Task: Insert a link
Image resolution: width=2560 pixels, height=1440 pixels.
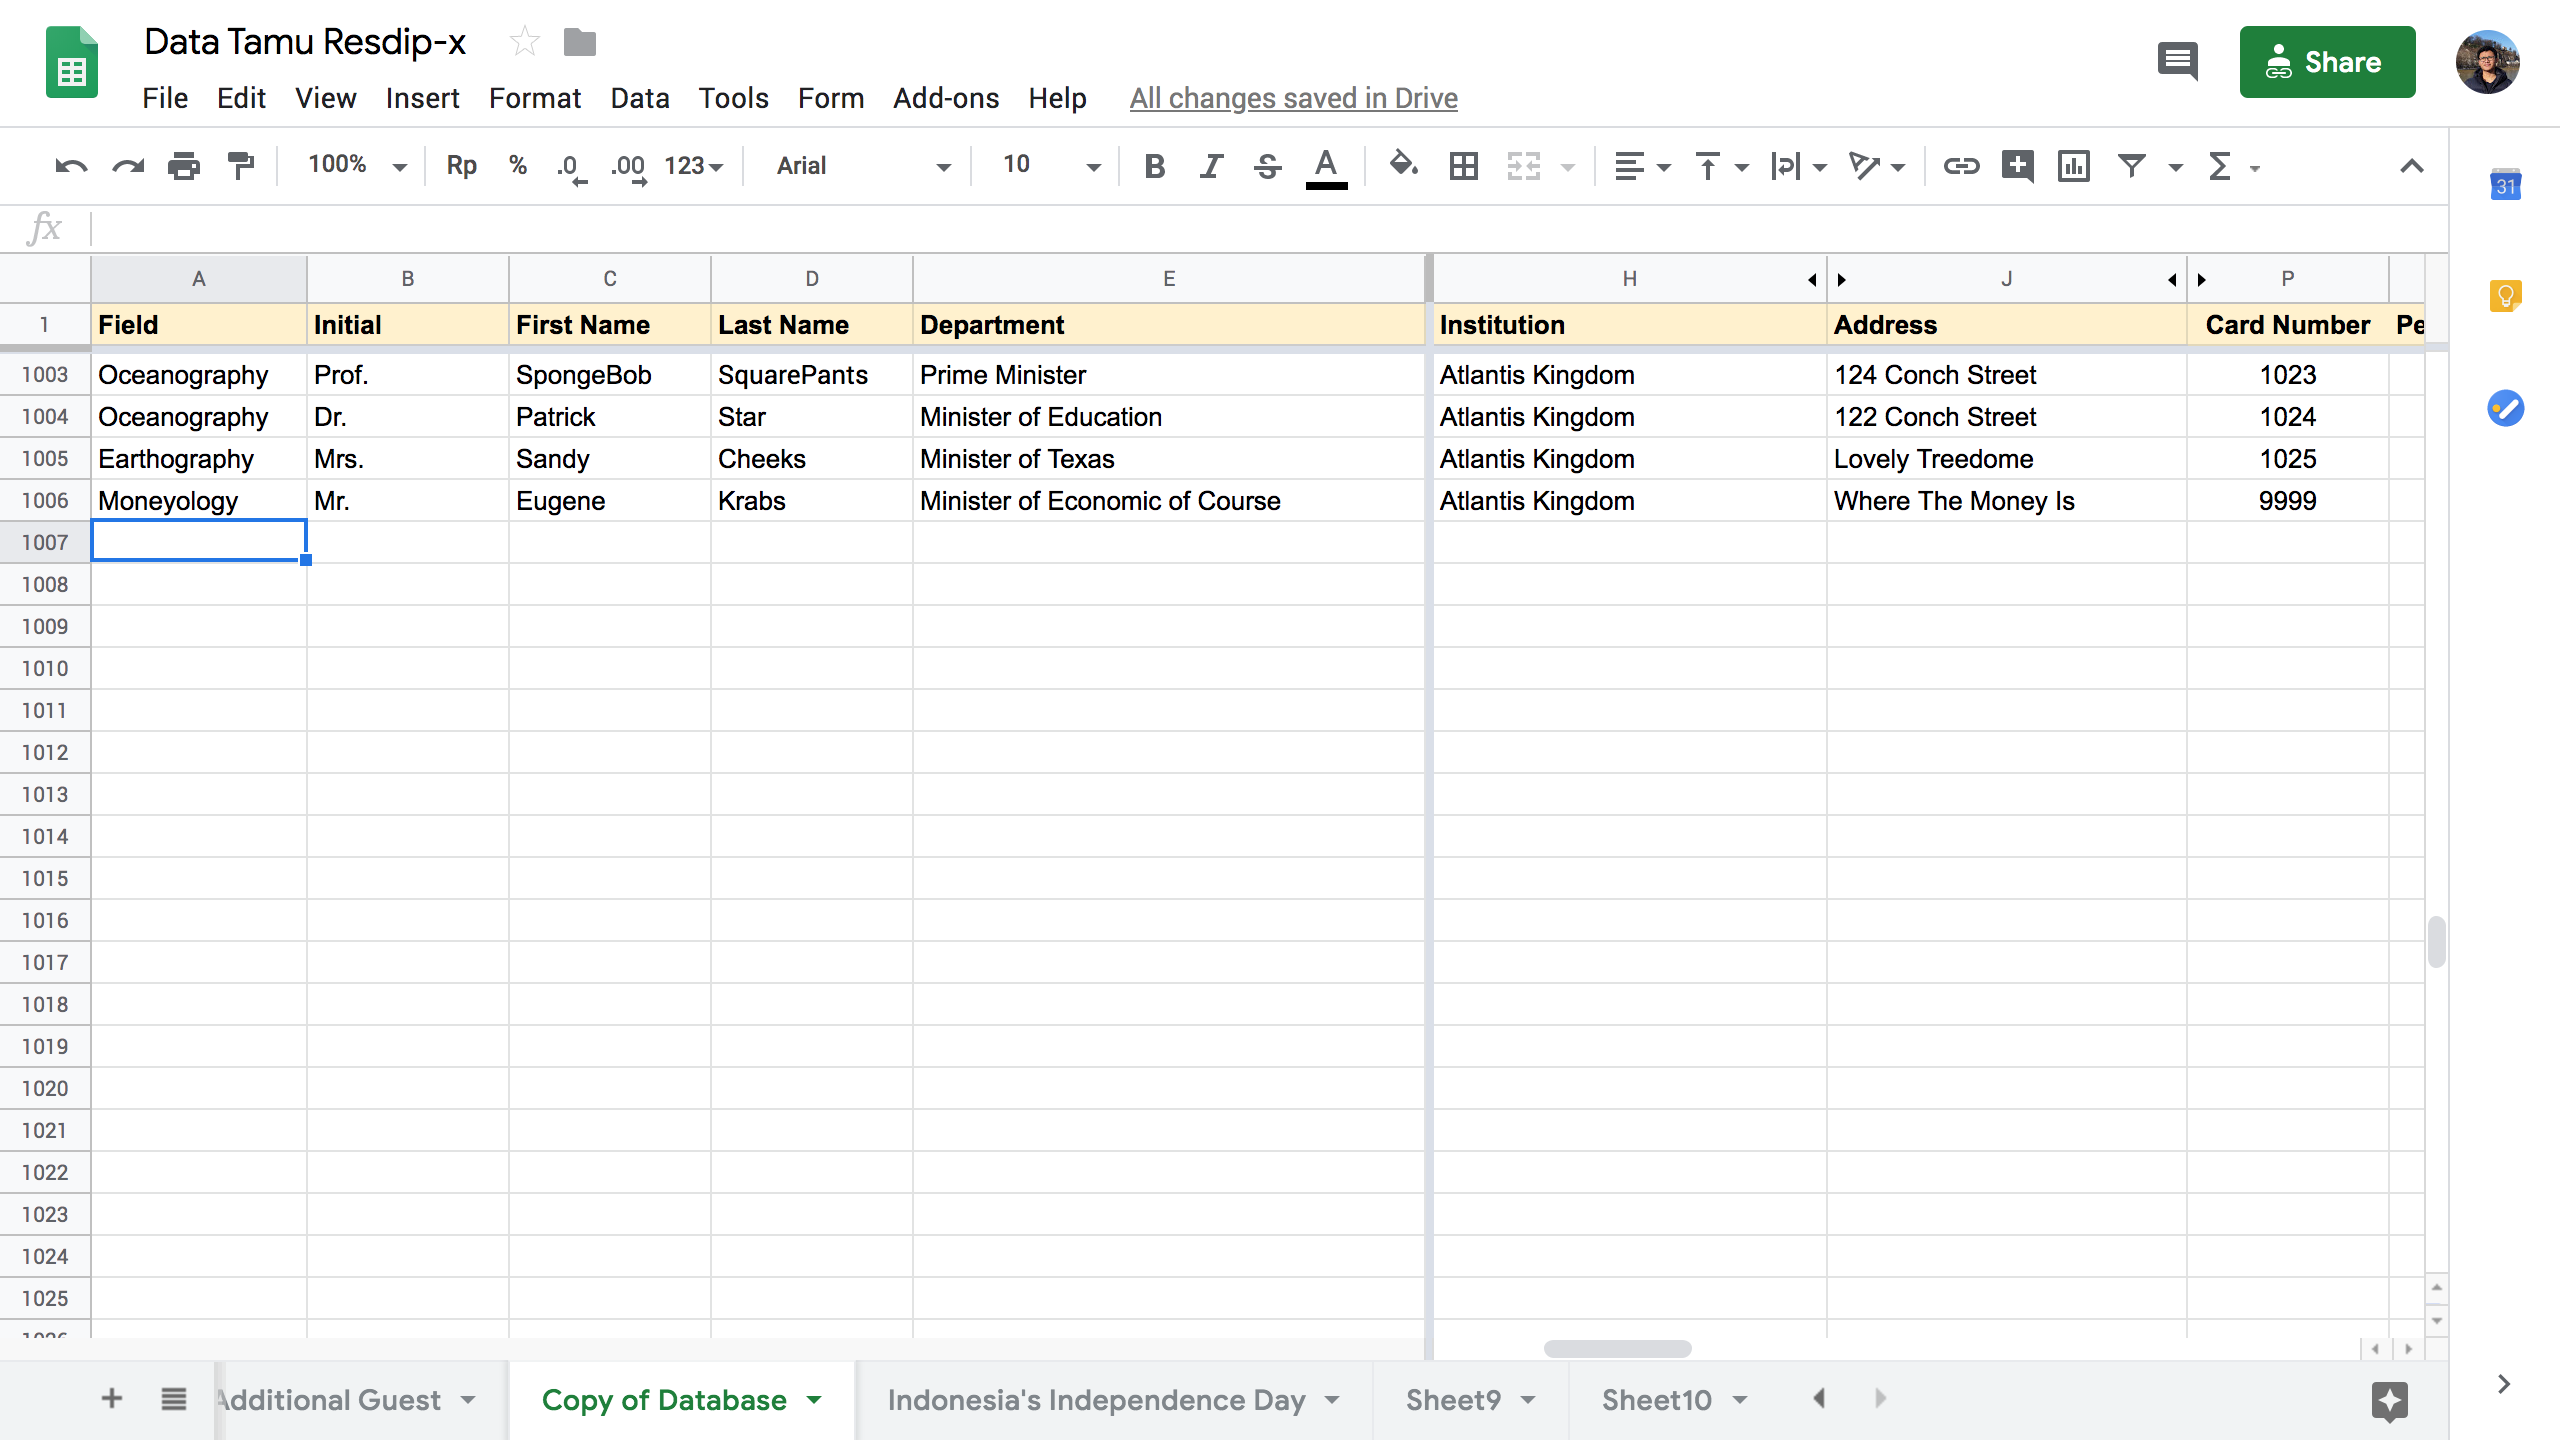Action: coord(1961,166)
